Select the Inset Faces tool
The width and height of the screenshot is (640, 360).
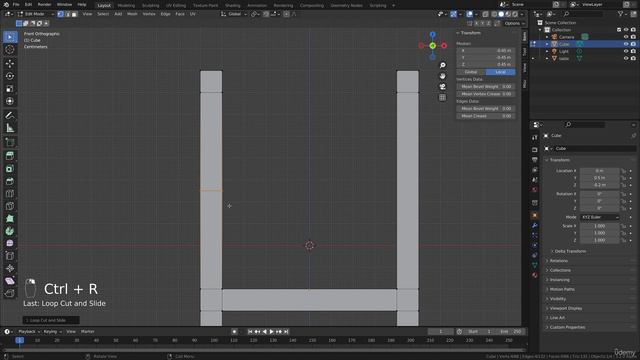point(10,169)
